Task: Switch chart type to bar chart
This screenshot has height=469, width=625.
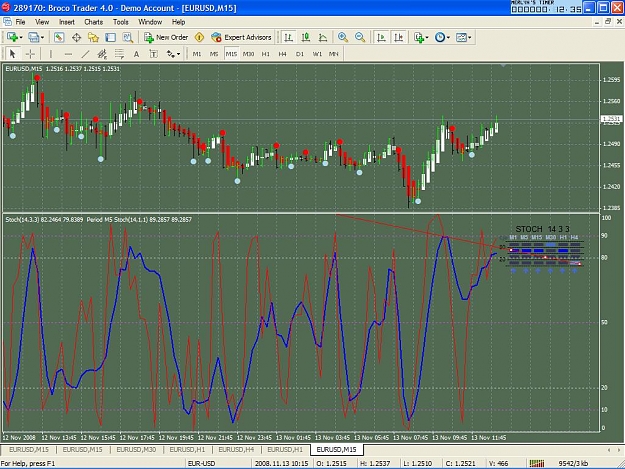Action: 288,37
